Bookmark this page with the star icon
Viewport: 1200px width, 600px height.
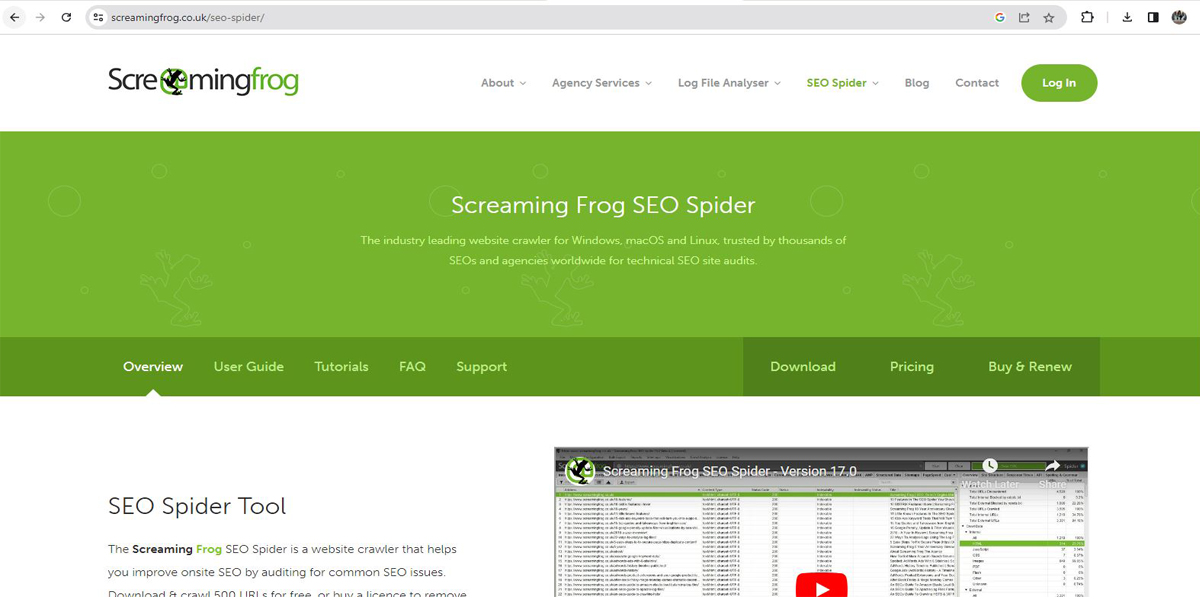(1049, 17)
